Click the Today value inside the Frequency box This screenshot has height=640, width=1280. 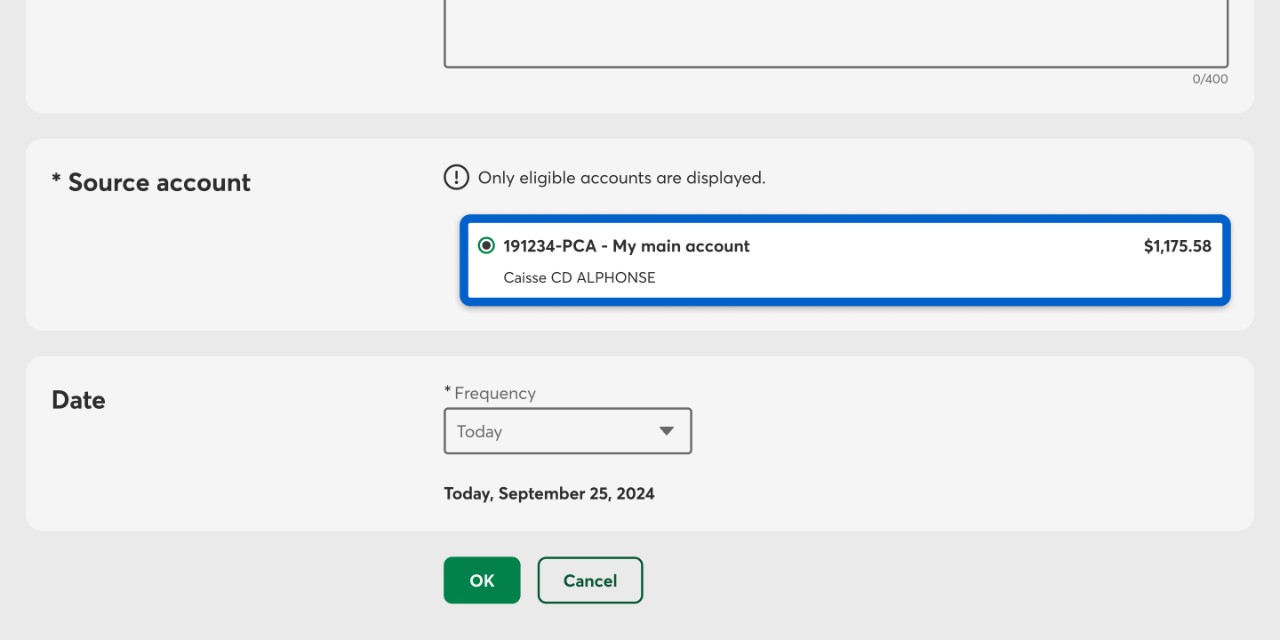click(x=480, y=432)
